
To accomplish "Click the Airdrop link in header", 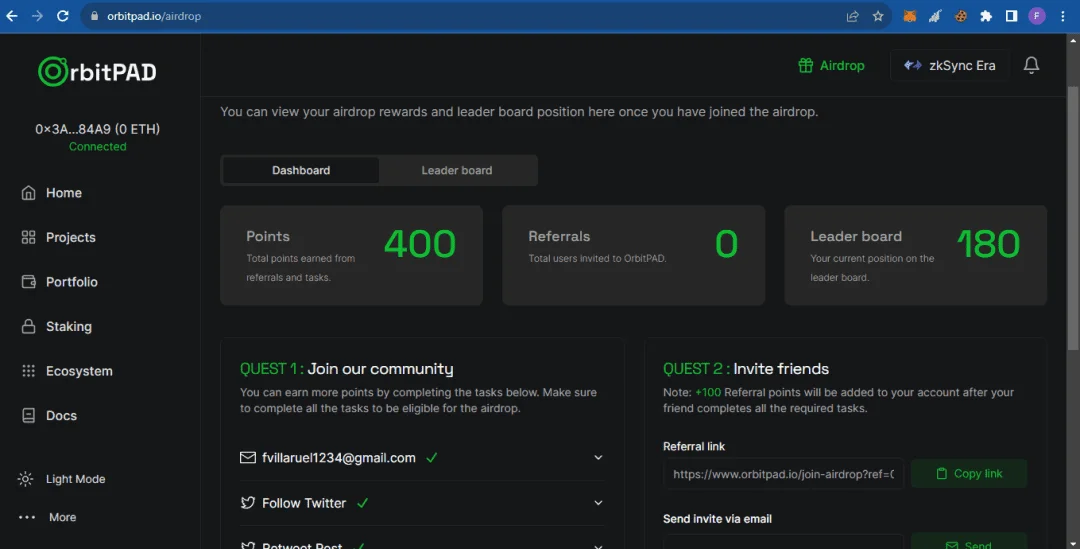I will [x=831, y=65].
